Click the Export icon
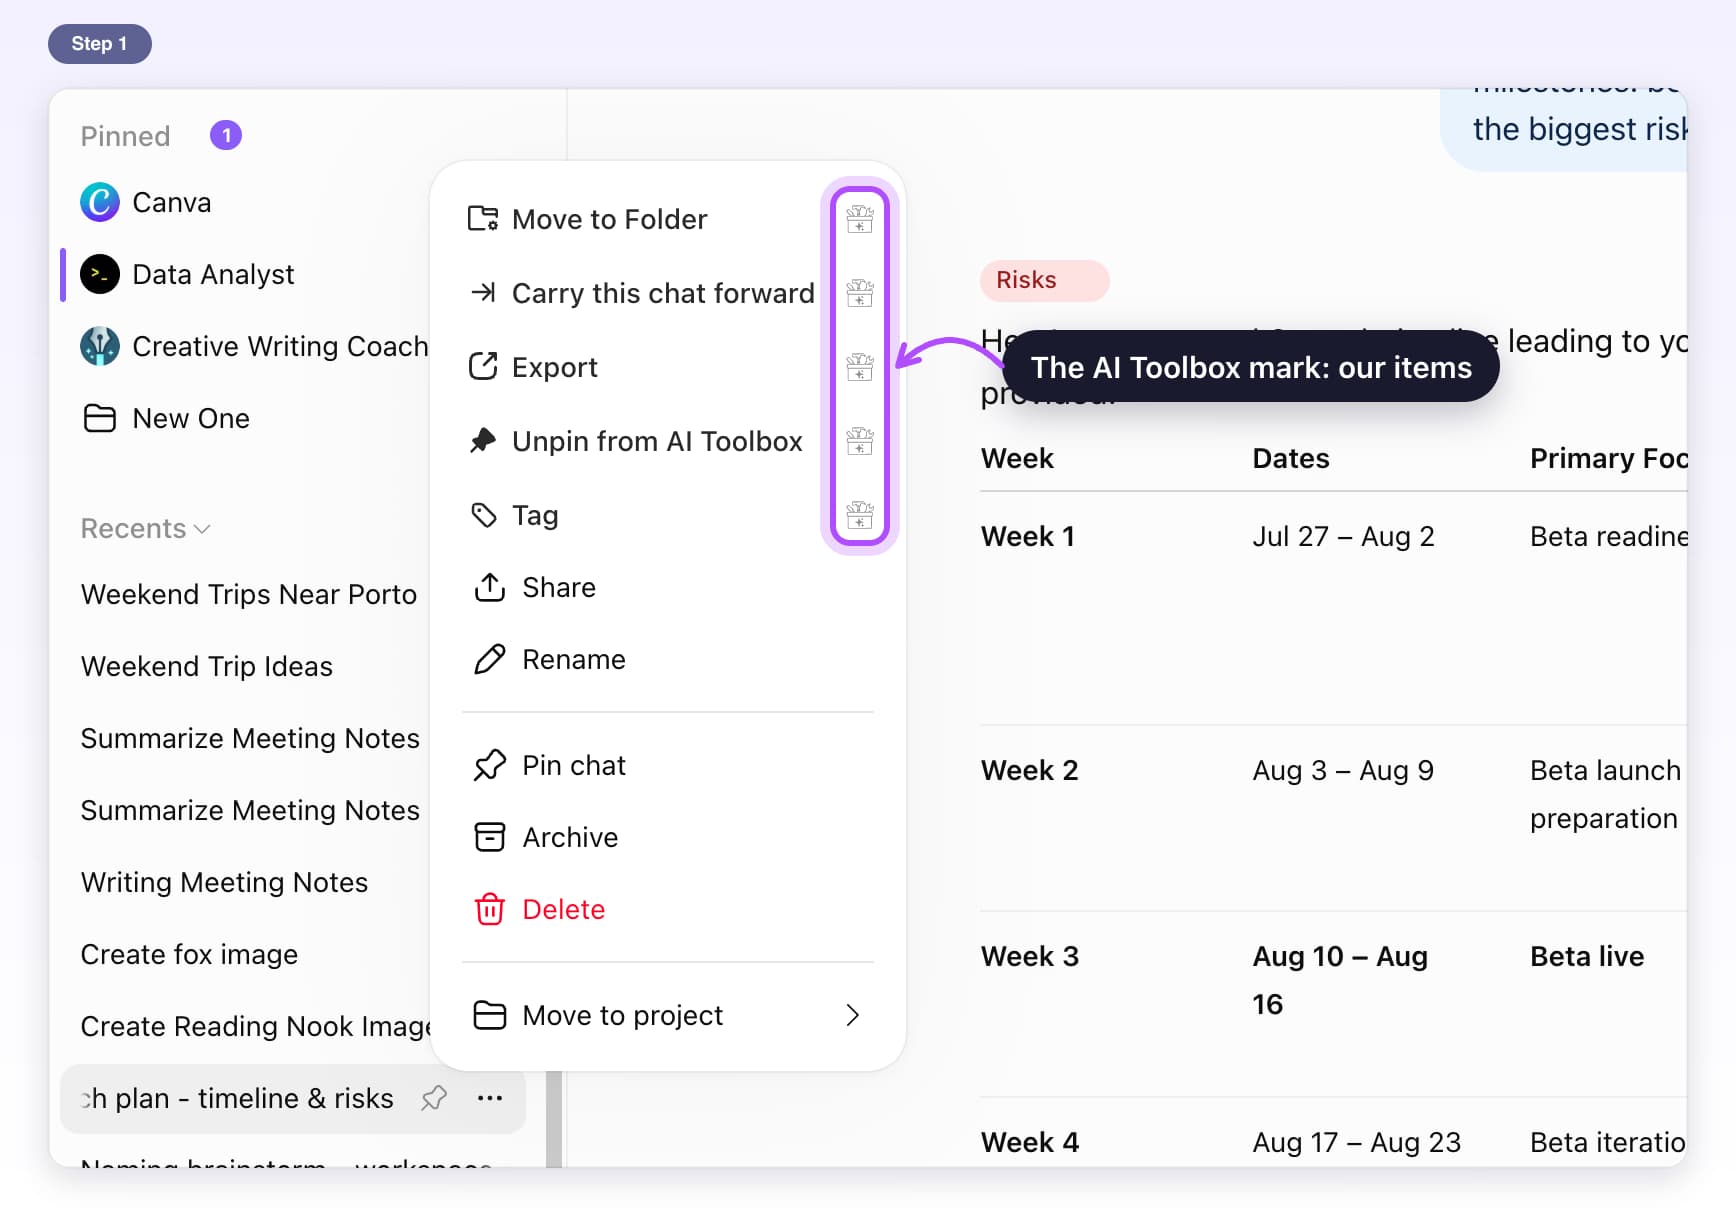Viewport: 1736px width, 1216px height. 483,367
